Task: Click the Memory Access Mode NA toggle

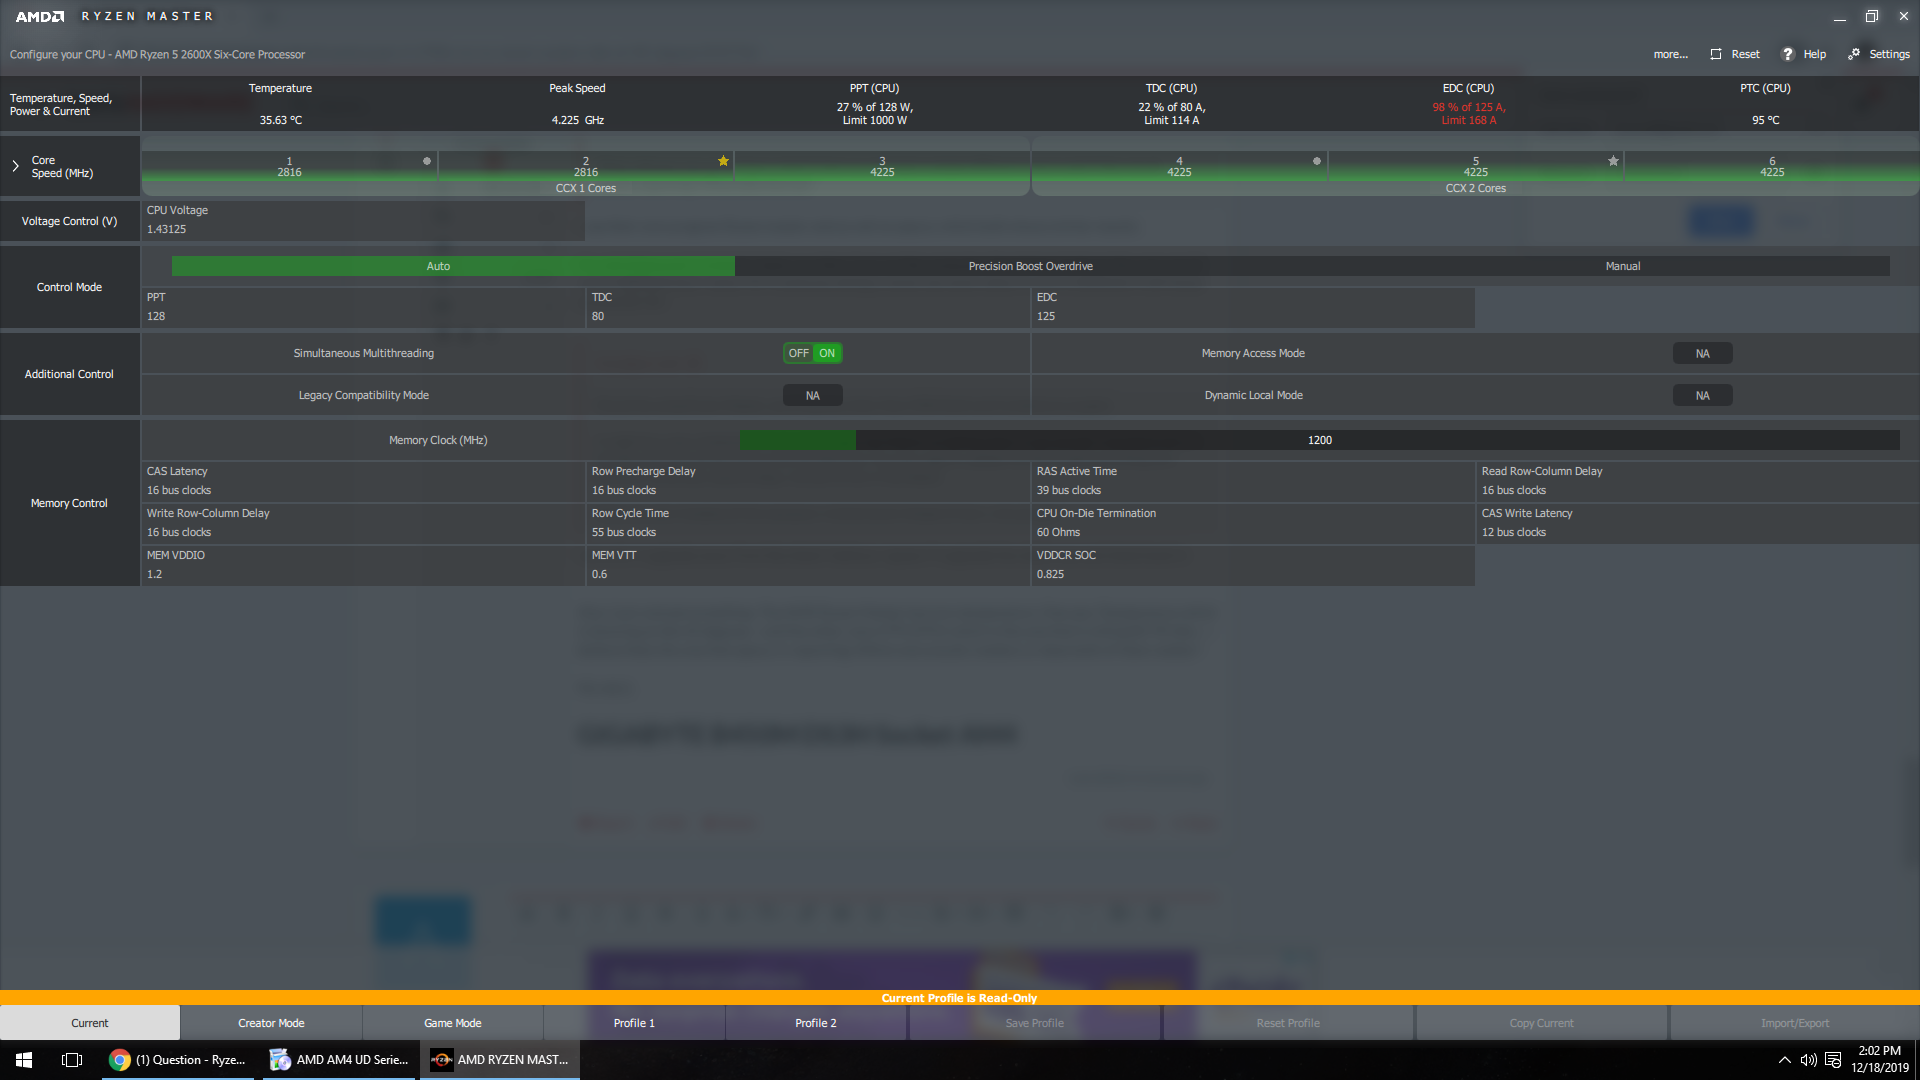Action: [x=1702, y=354]
